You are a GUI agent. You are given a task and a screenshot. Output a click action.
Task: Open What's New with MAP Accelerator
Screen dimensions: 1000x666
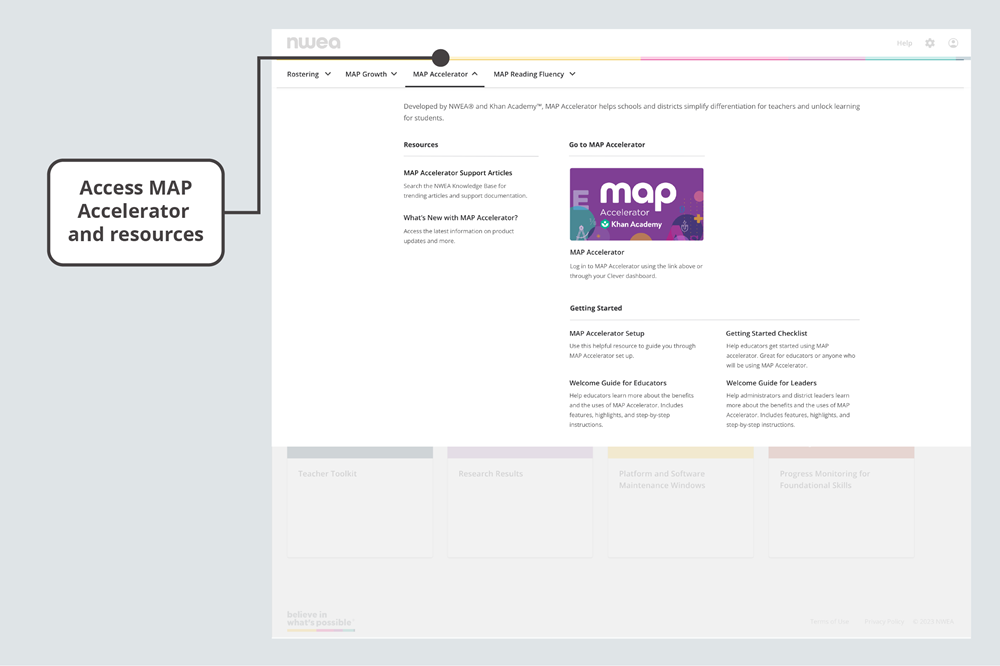[460, 217]
